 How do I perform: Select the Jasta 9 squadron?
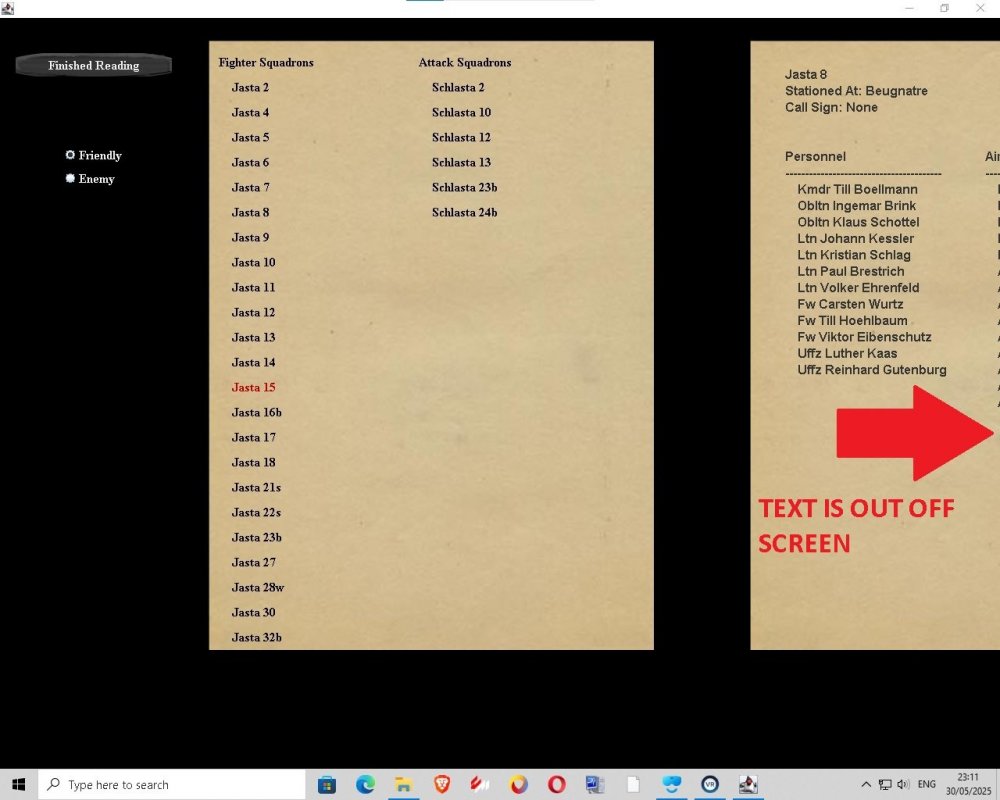[x=250, y=237]
